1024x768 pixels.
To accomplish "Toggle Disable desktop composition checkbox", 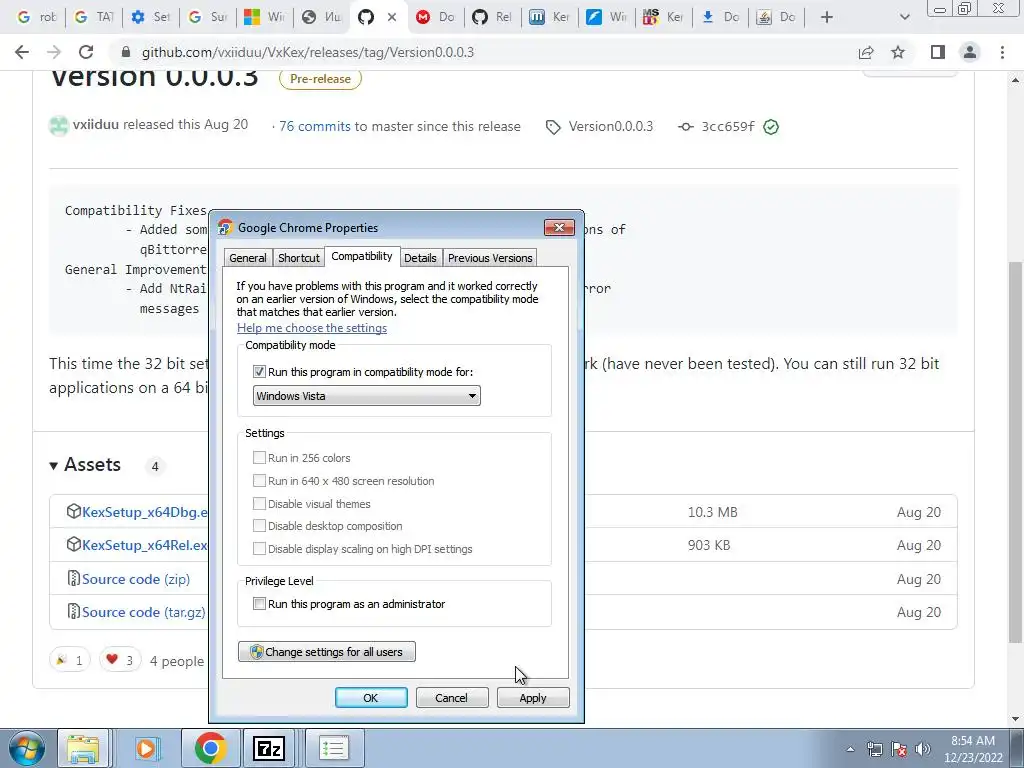I will (259, 526).
